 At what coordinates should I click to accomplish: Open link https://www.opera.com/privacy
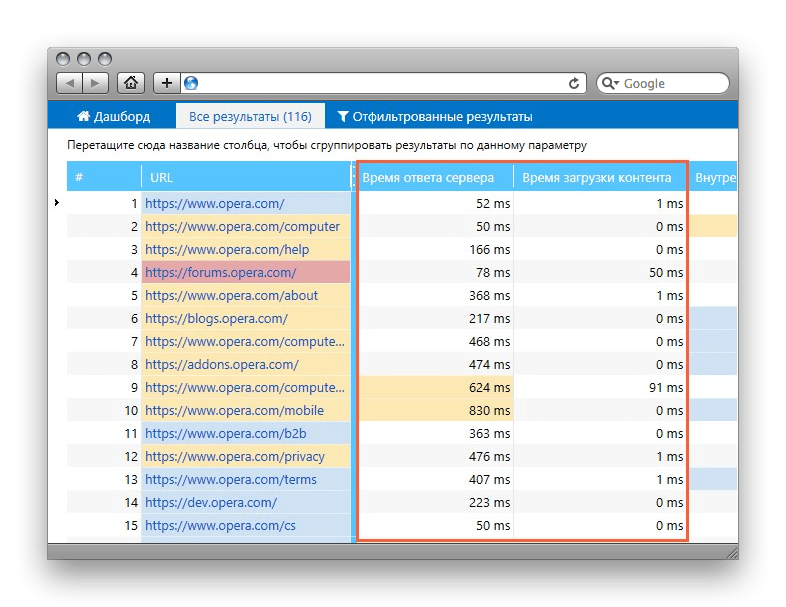[x=235, y=457]
